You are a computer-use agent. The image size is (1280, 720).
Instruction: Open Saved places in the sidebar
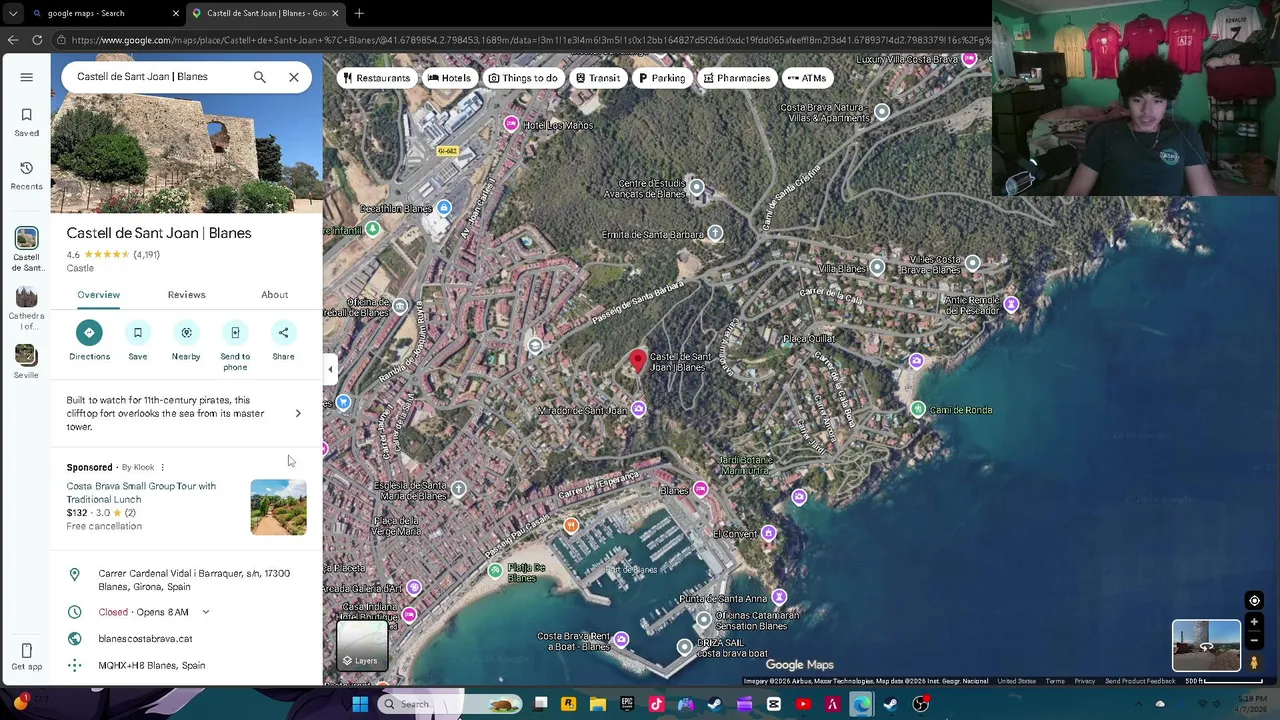point(26,122)
